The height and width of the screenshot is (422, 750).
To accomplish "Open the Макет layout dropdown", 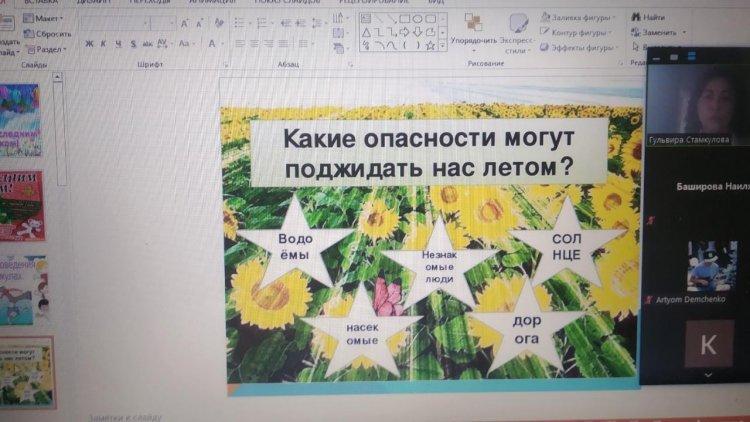I will [43, 19].
